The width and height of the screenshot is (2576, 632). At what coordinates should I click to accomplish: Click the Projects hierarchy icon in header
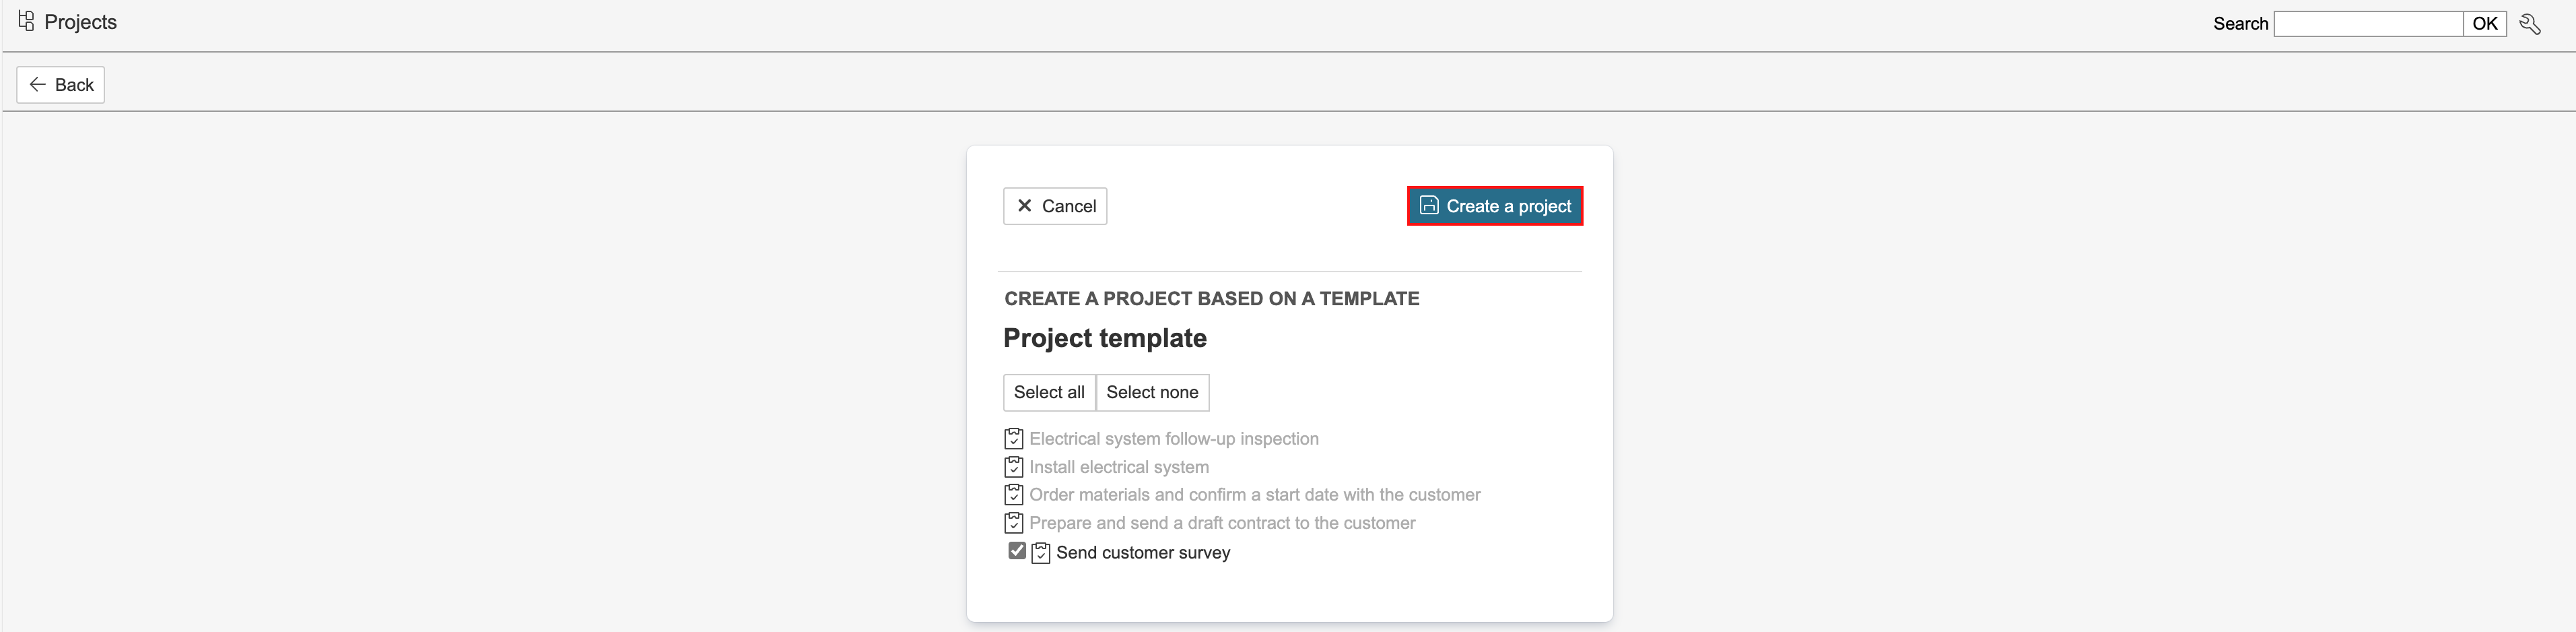click(26, 21)
